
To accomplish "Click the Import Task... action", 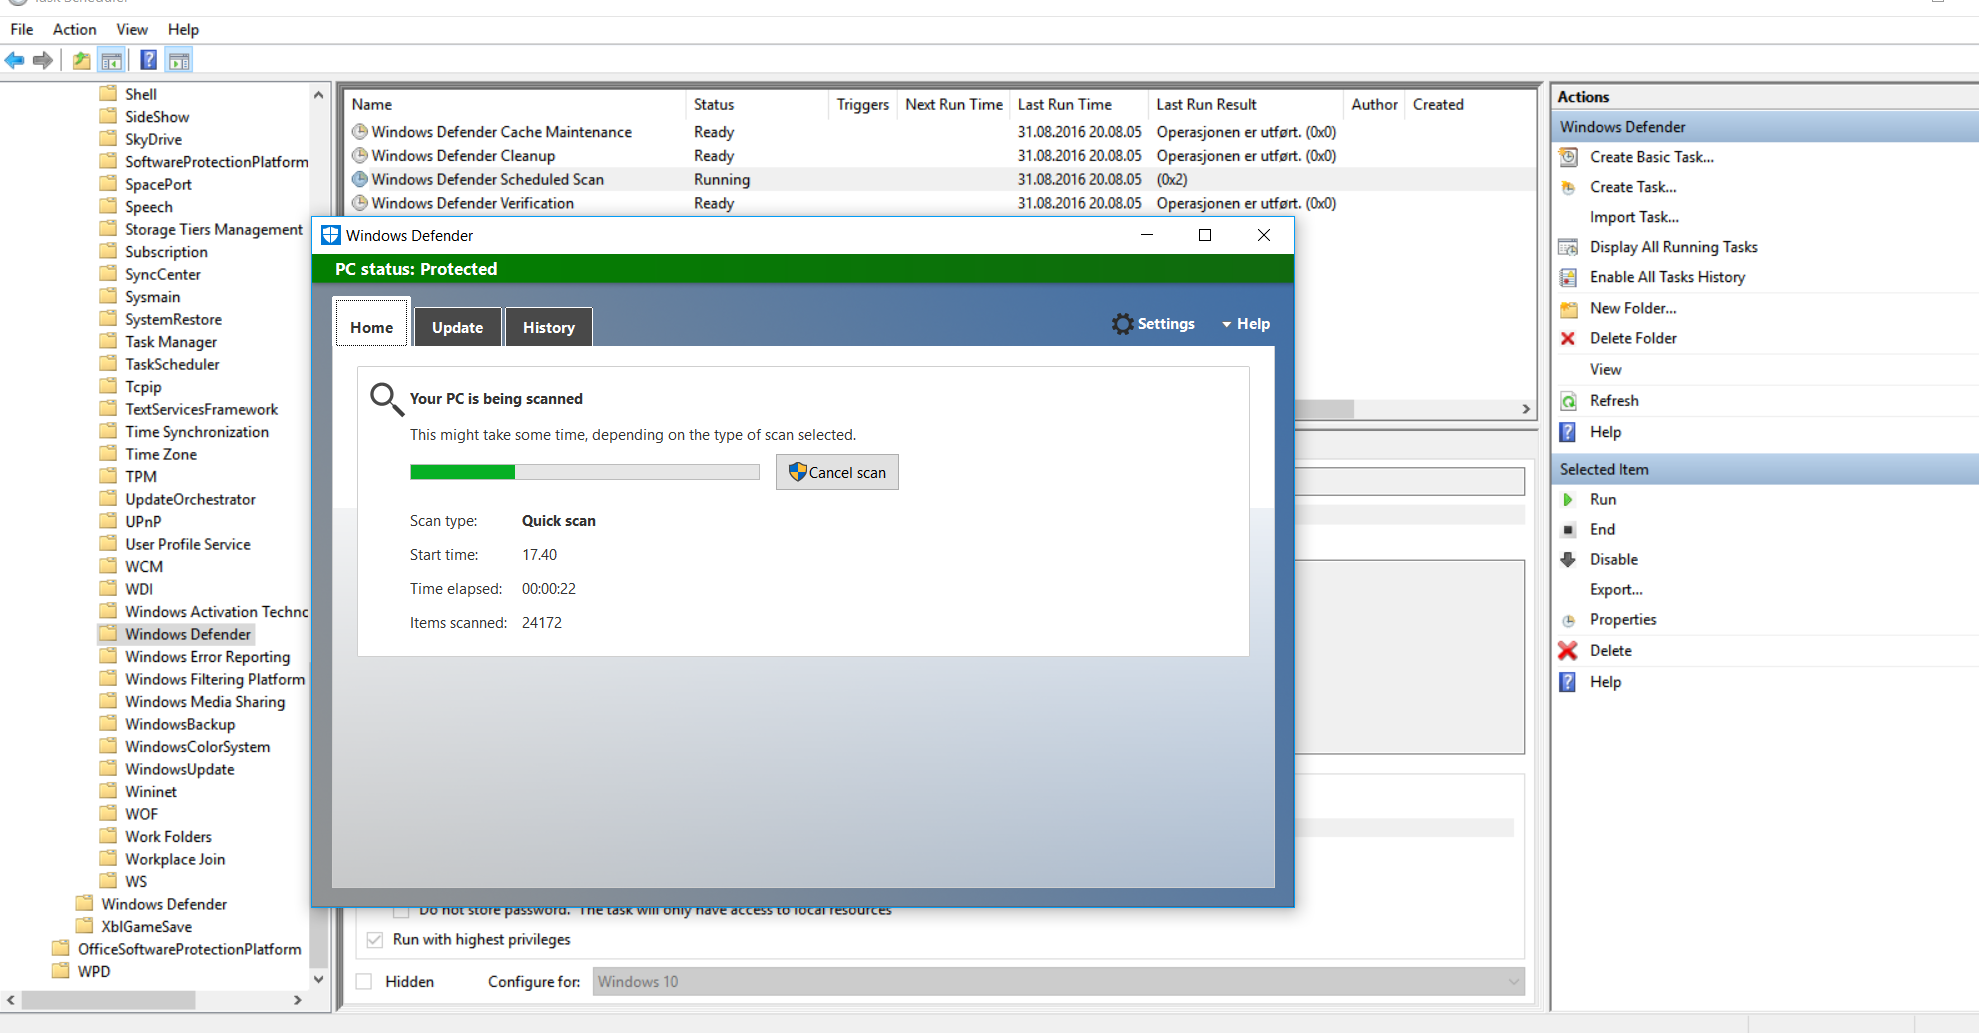I will tap(1634, 217).
